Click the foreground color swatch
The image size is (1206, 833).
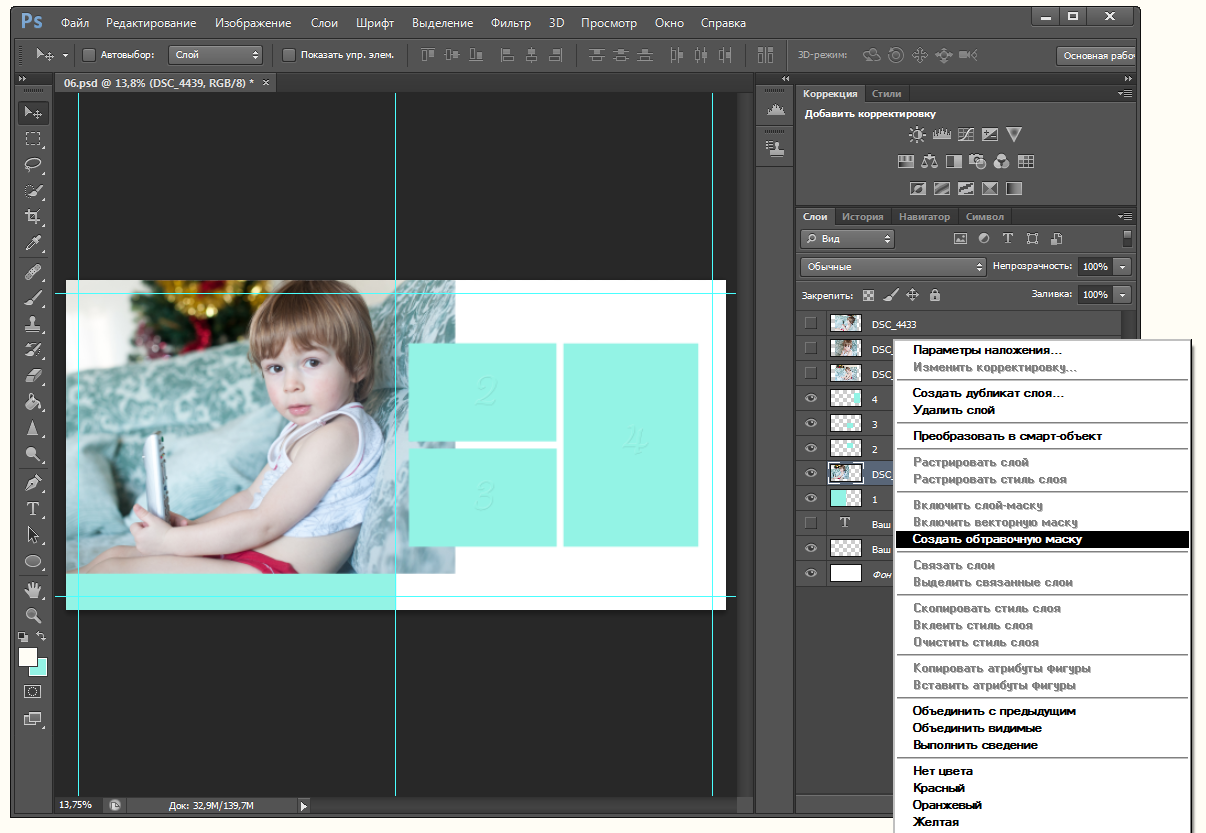pyautogui.click(x=27, y=657)
